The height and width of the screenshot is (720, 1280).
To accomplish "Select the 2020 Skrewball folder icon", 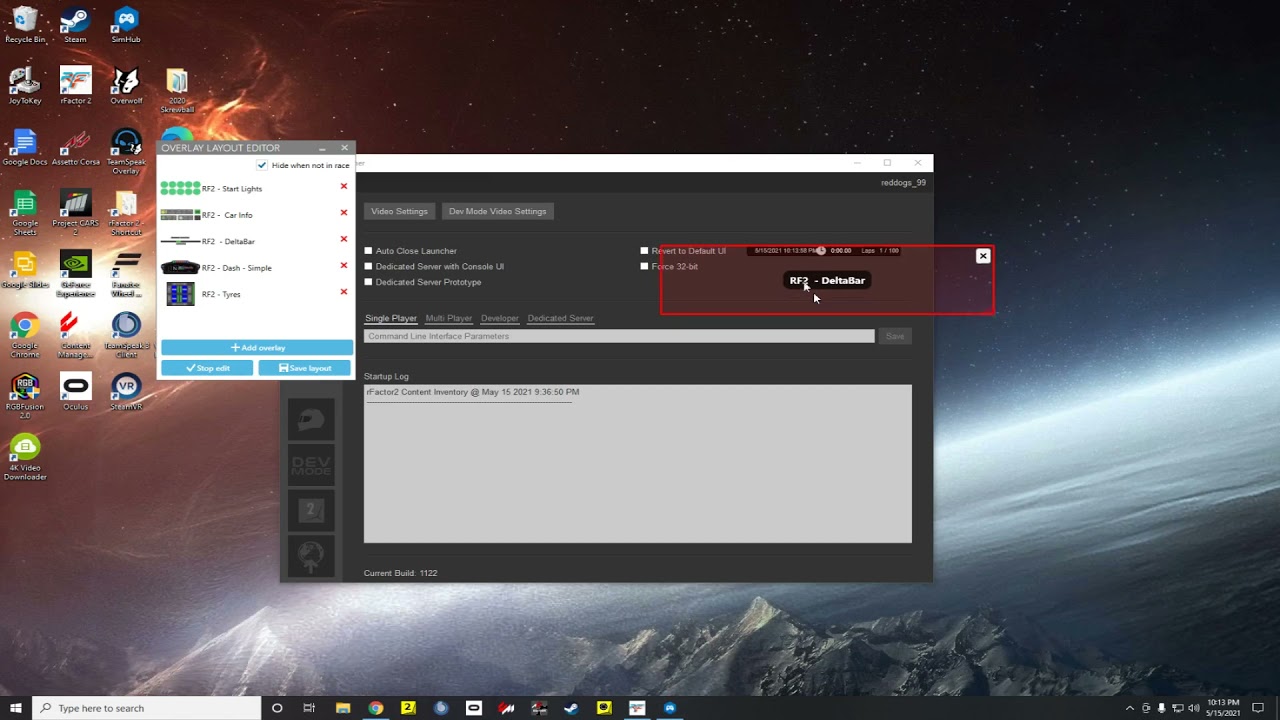I will (x=177, y=90).
